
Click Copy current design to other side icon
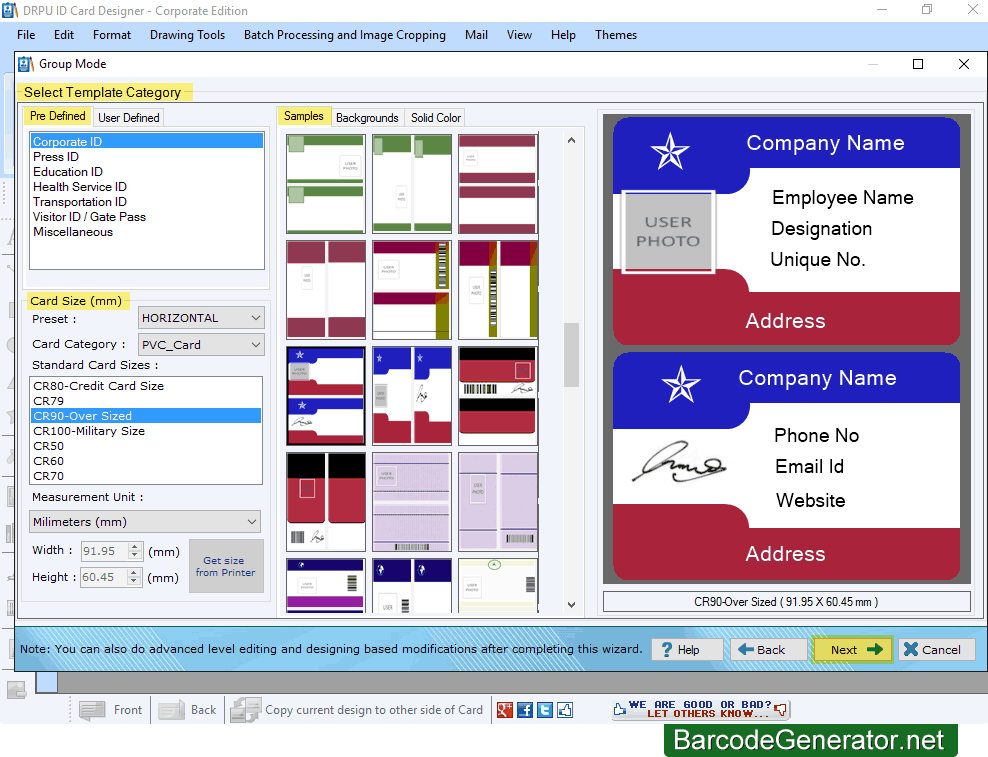click(246, 710)
